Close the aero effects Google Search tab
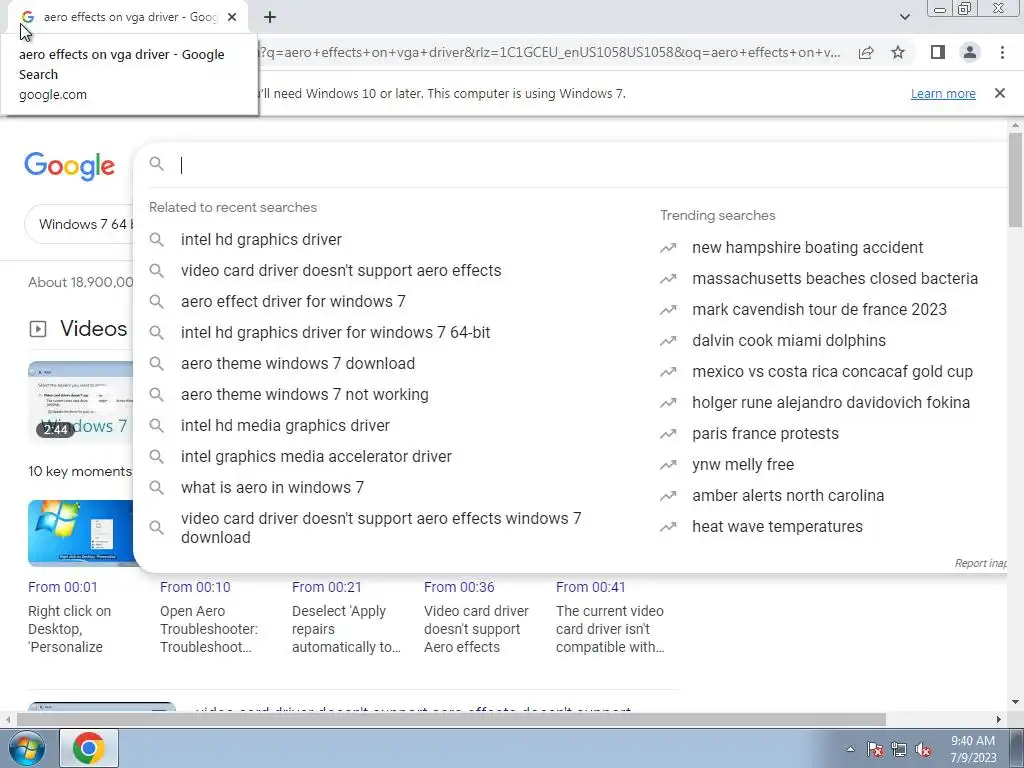 pyautogui.click(x=232, y=17)
